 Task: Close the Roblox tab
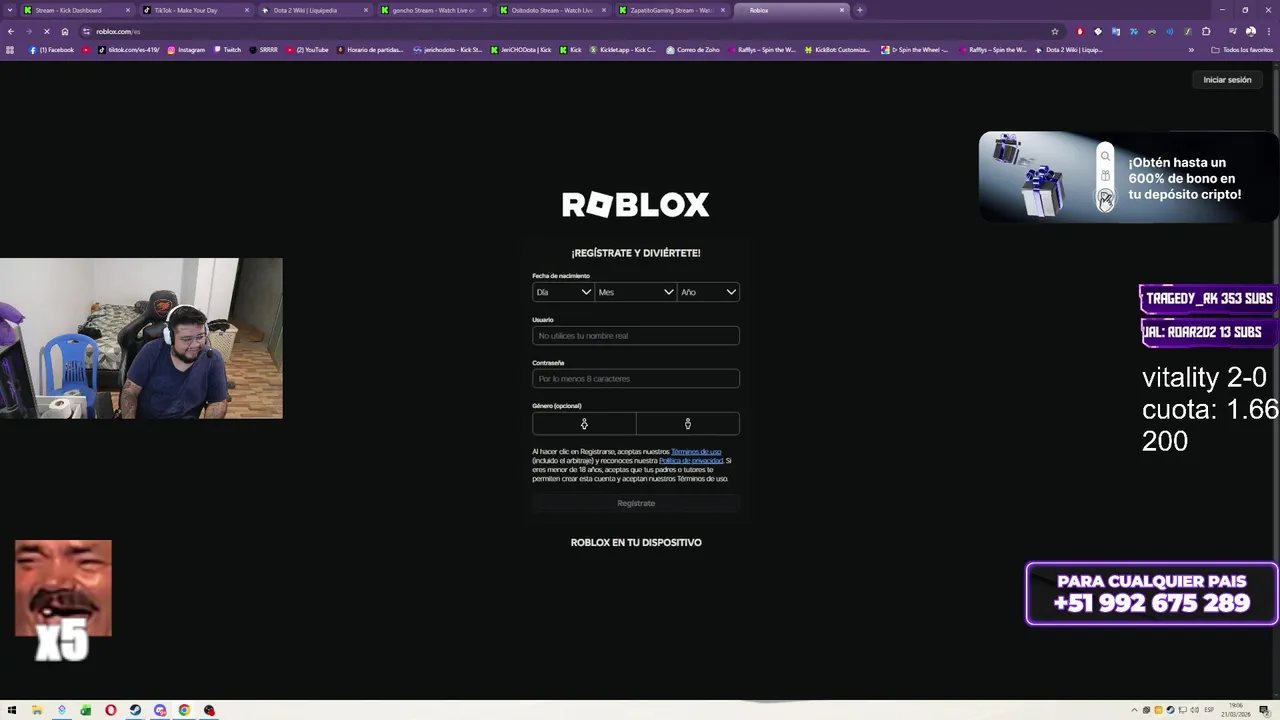[x=842, y=10]
